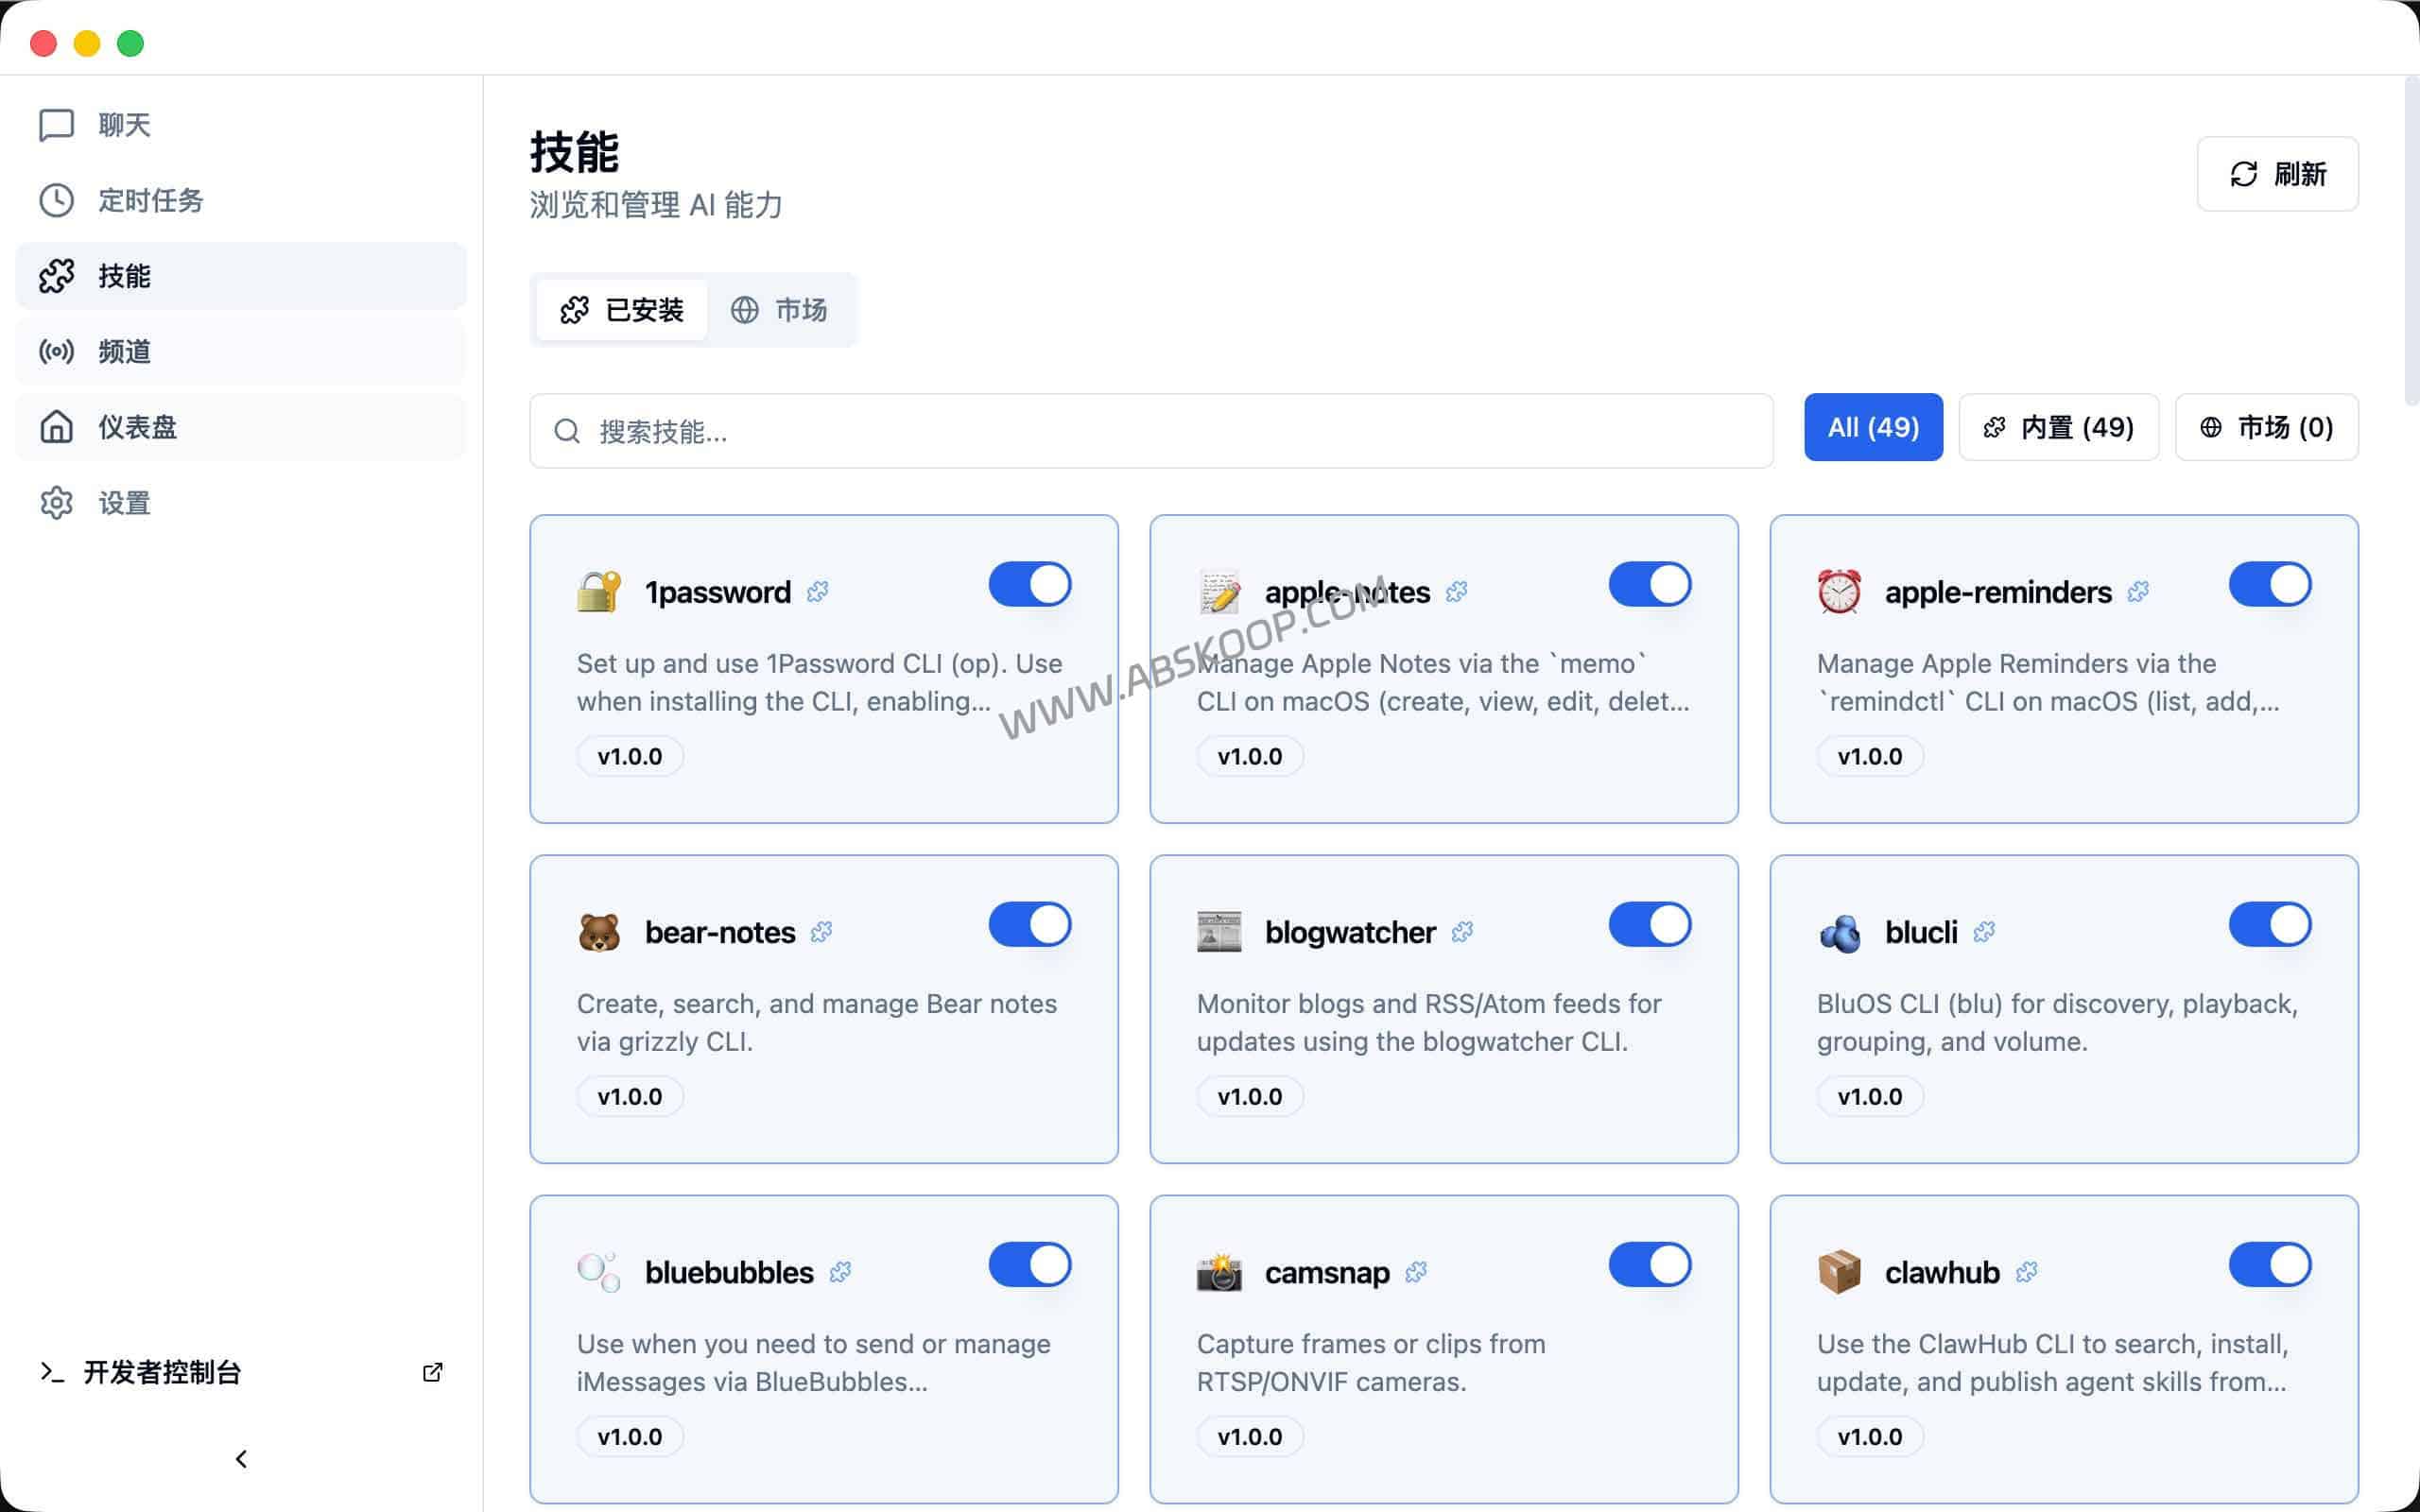The height and width of the screenshot is (1512, 2420).
Task: Select the All (49) filter pill
Action: click(x=1873, y=427)
